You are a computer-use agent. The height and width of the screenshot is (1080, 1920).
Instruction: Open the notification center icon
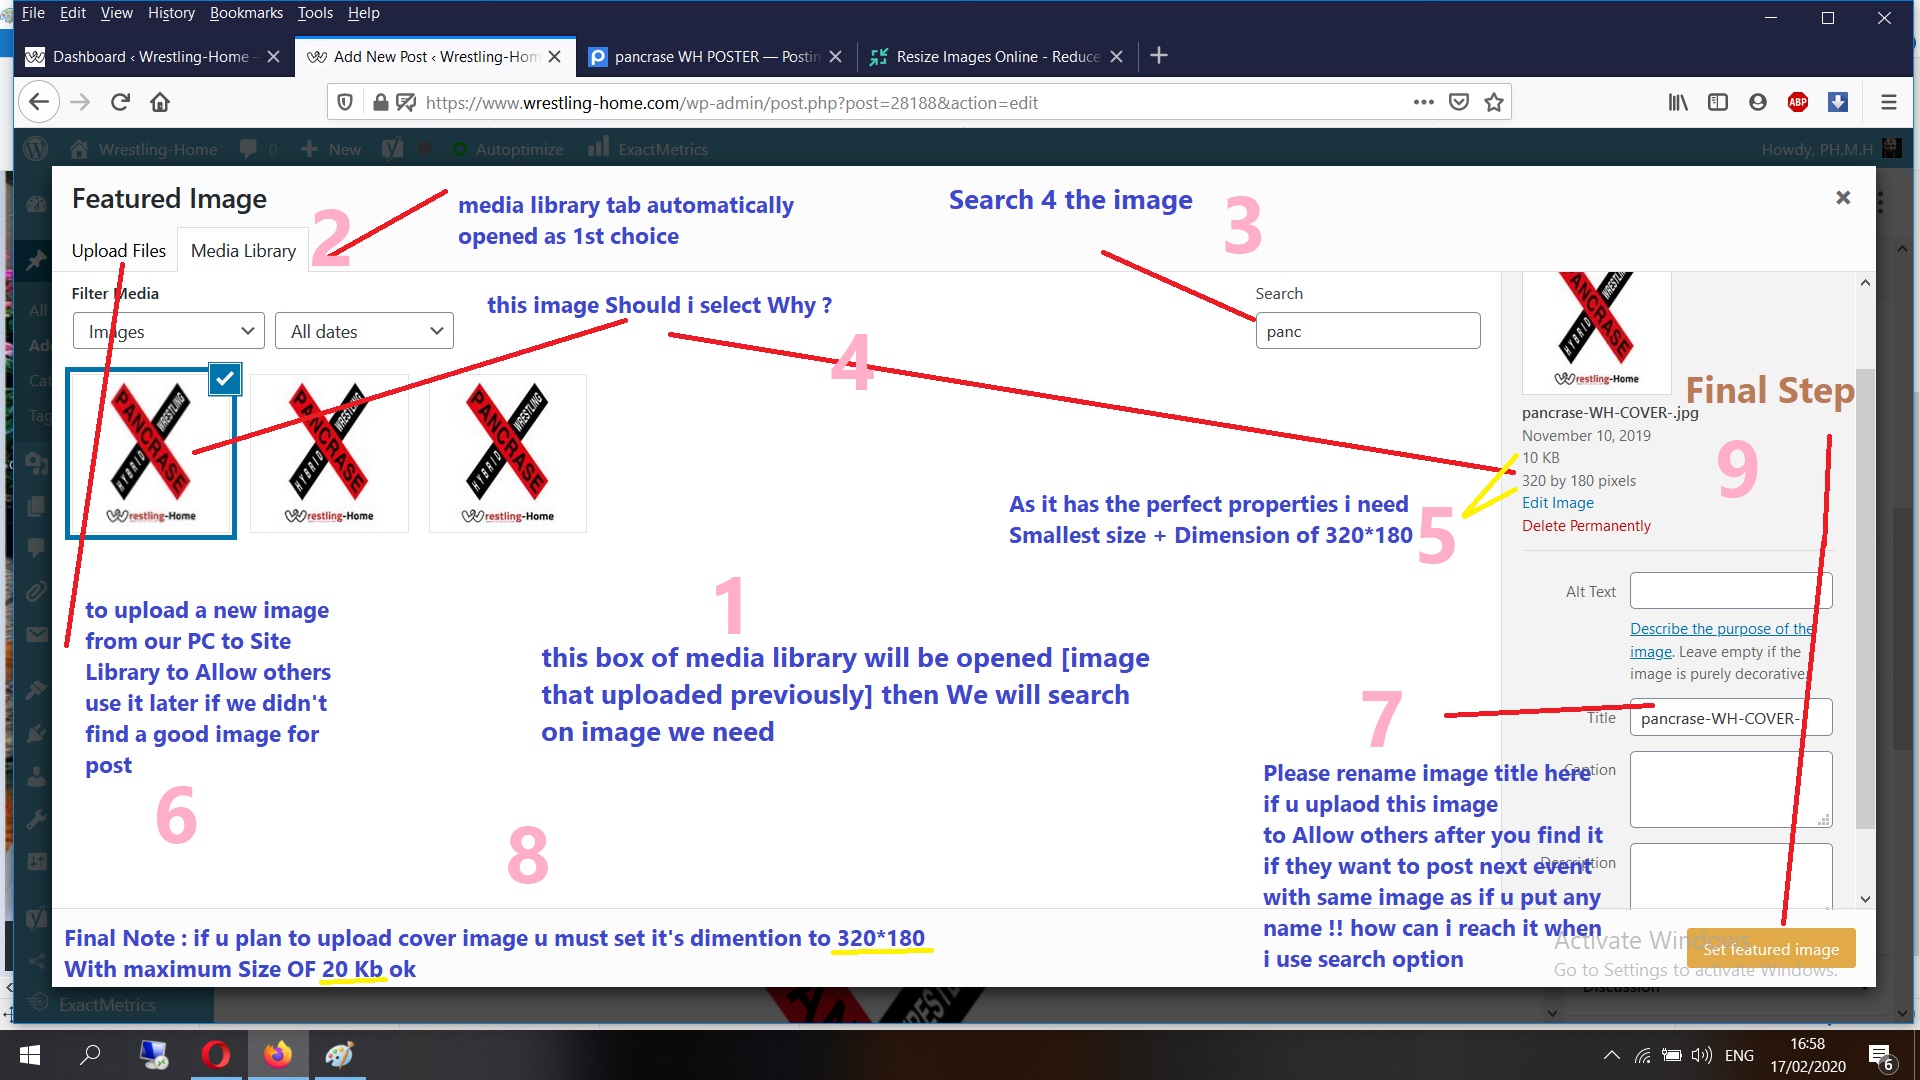coord(1880,1057)
